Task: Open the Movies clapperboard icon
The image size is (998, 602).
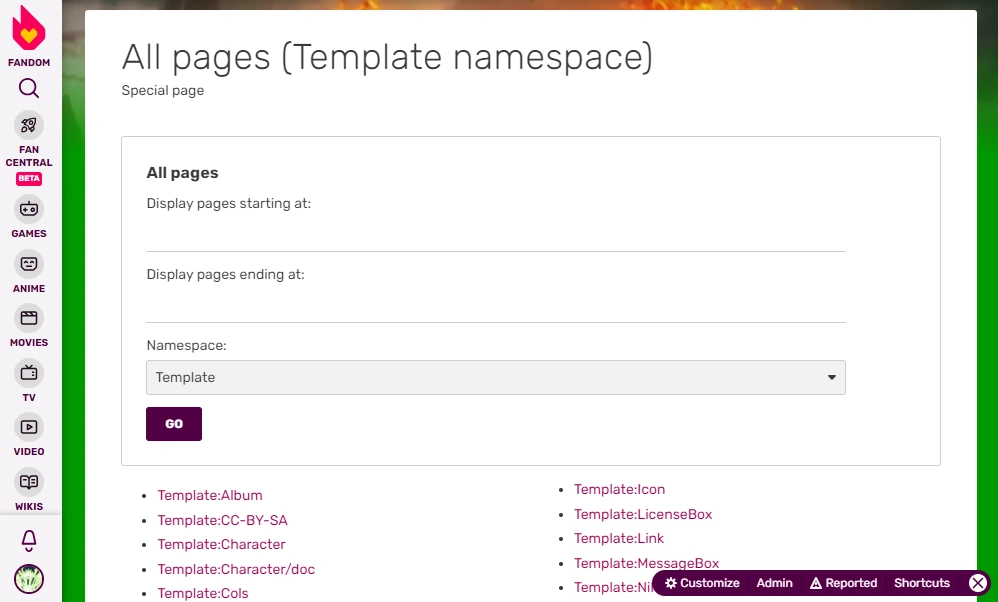Action: tap(29, 319)
